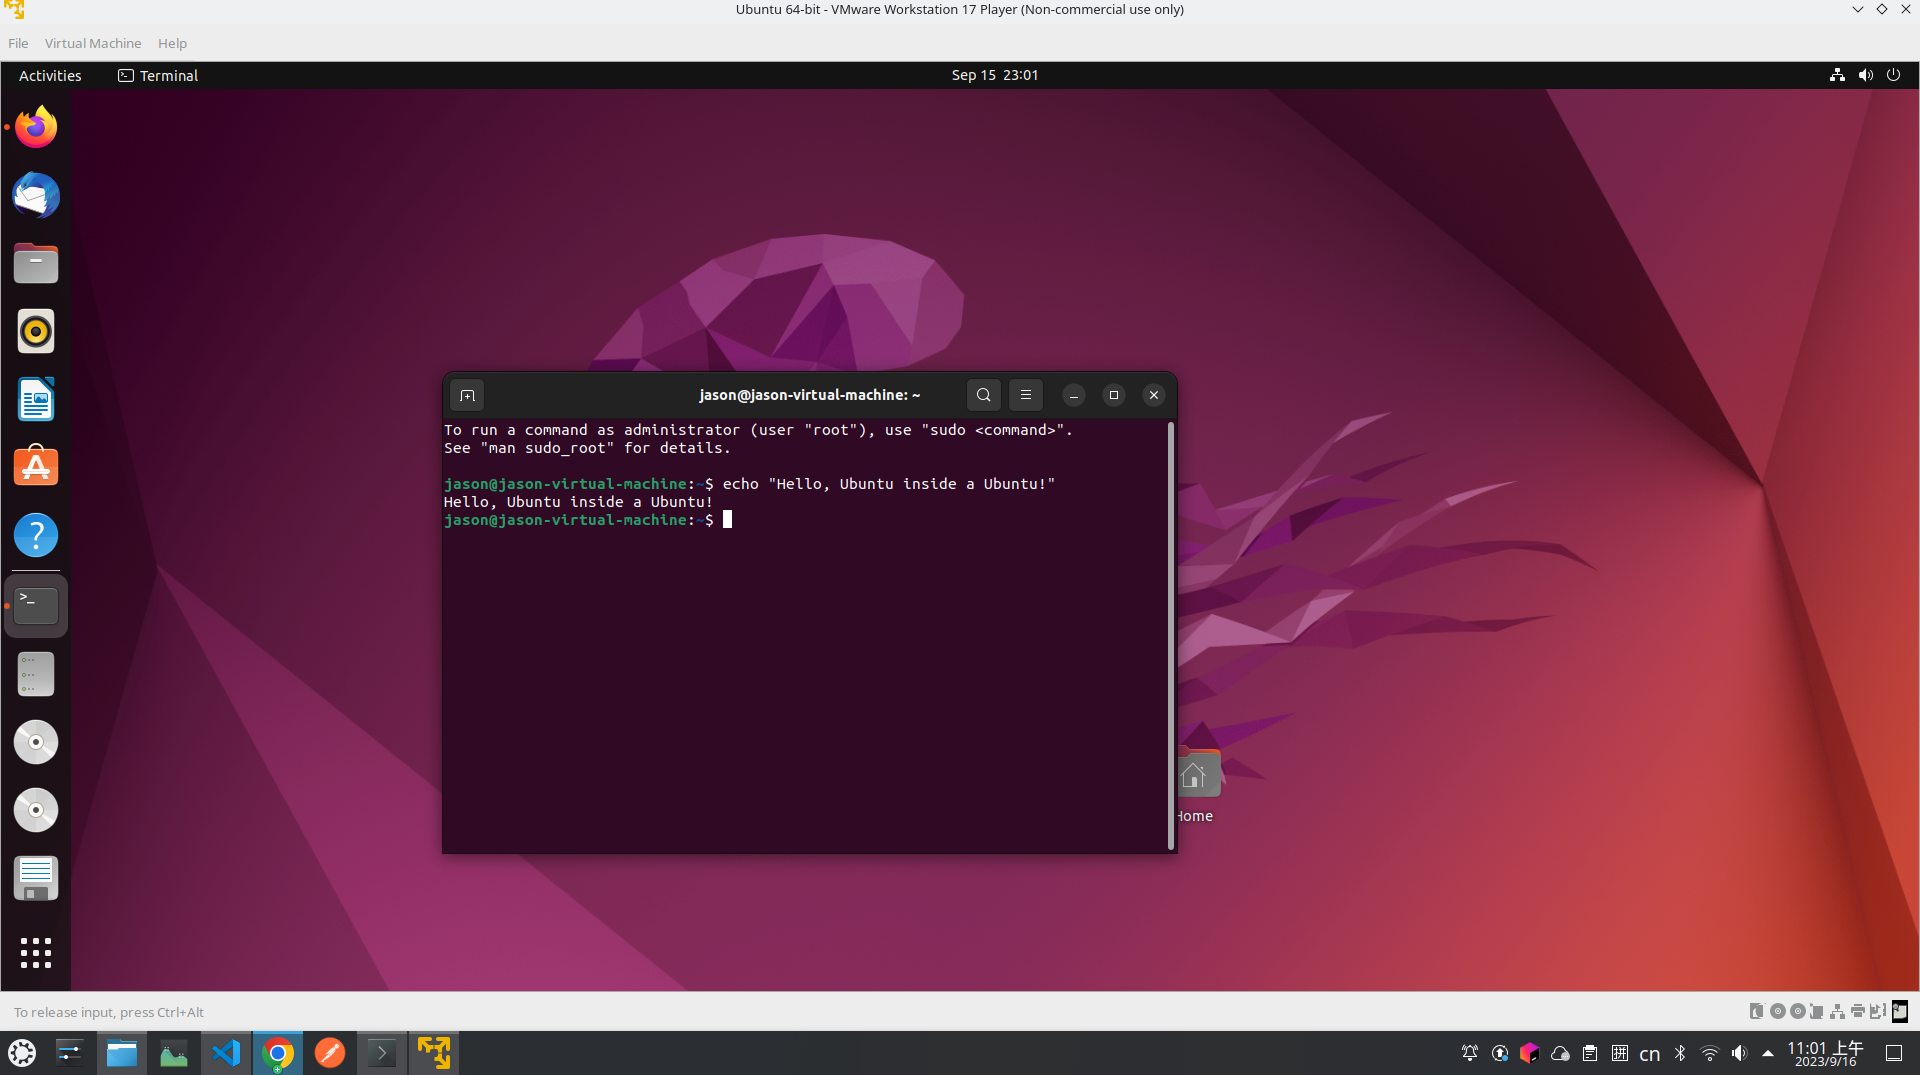Click the network icon in Ubuntu top bar
The width and height of the screenshot is (1920, 1075).
point(1837,75)
